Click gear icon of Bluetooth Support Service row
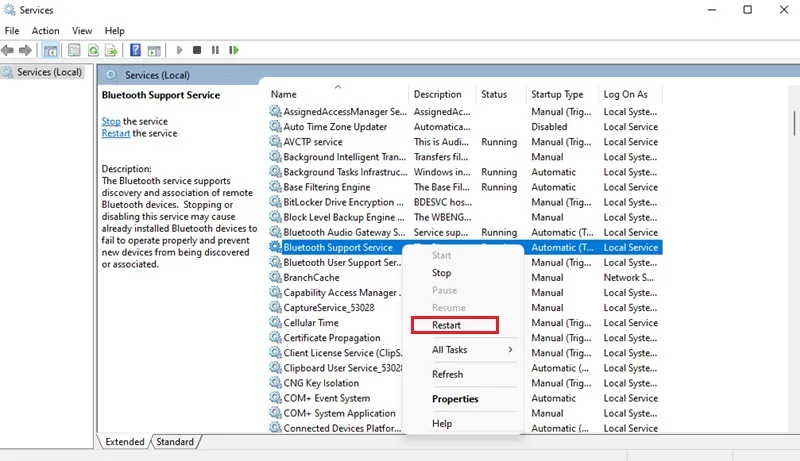800x461 pixels. click(276, 247)
